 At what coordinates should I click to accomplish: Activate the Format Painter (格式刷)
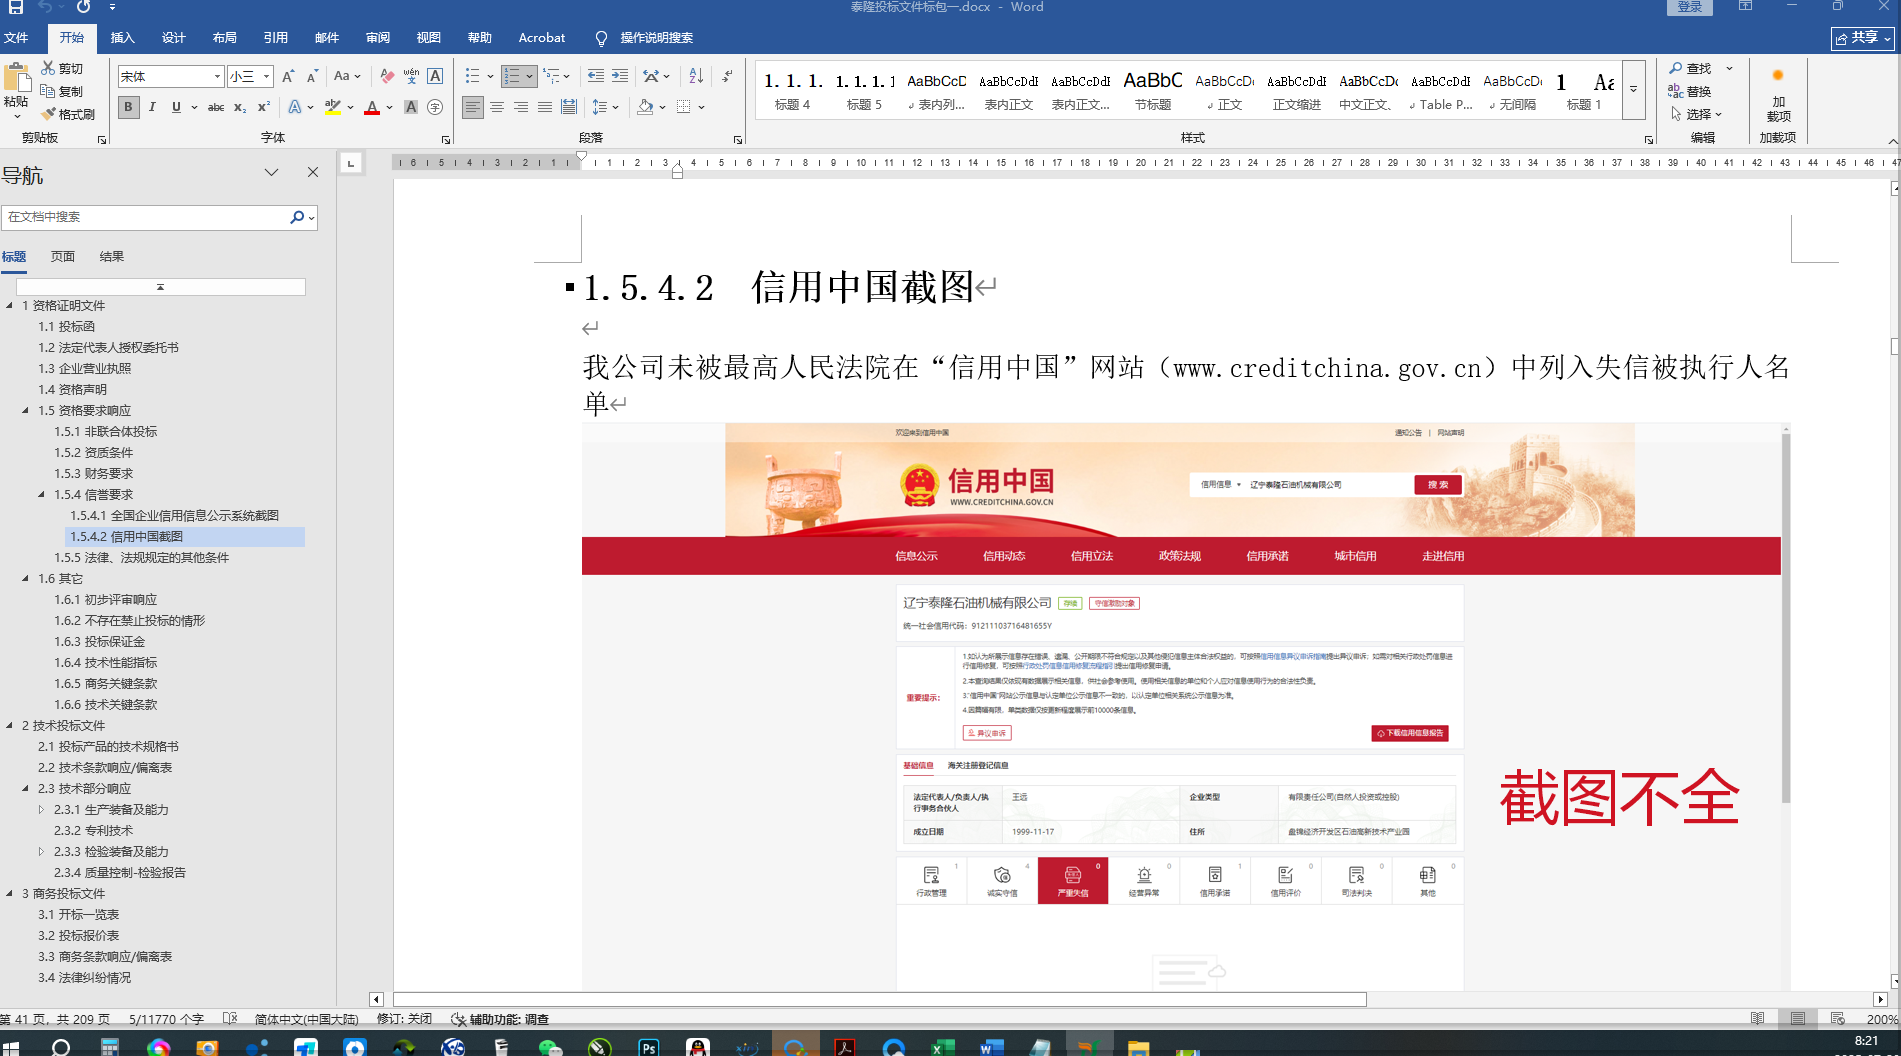[68, 115]
